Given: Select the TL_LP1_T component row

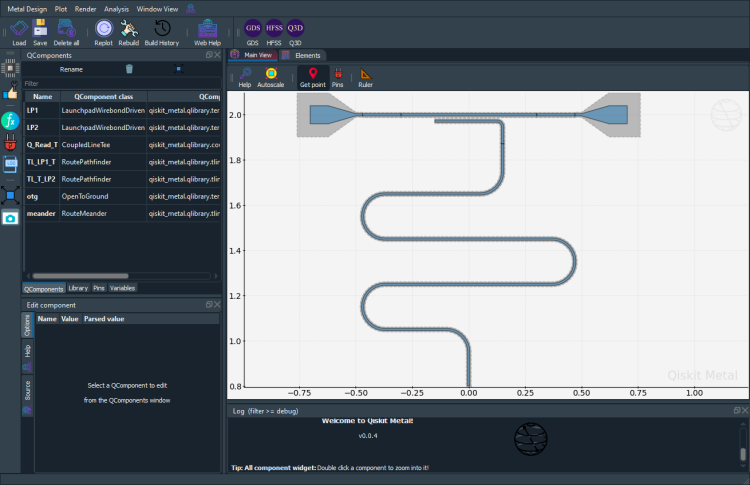Looking at the screenshot, I should click(122, 162).
